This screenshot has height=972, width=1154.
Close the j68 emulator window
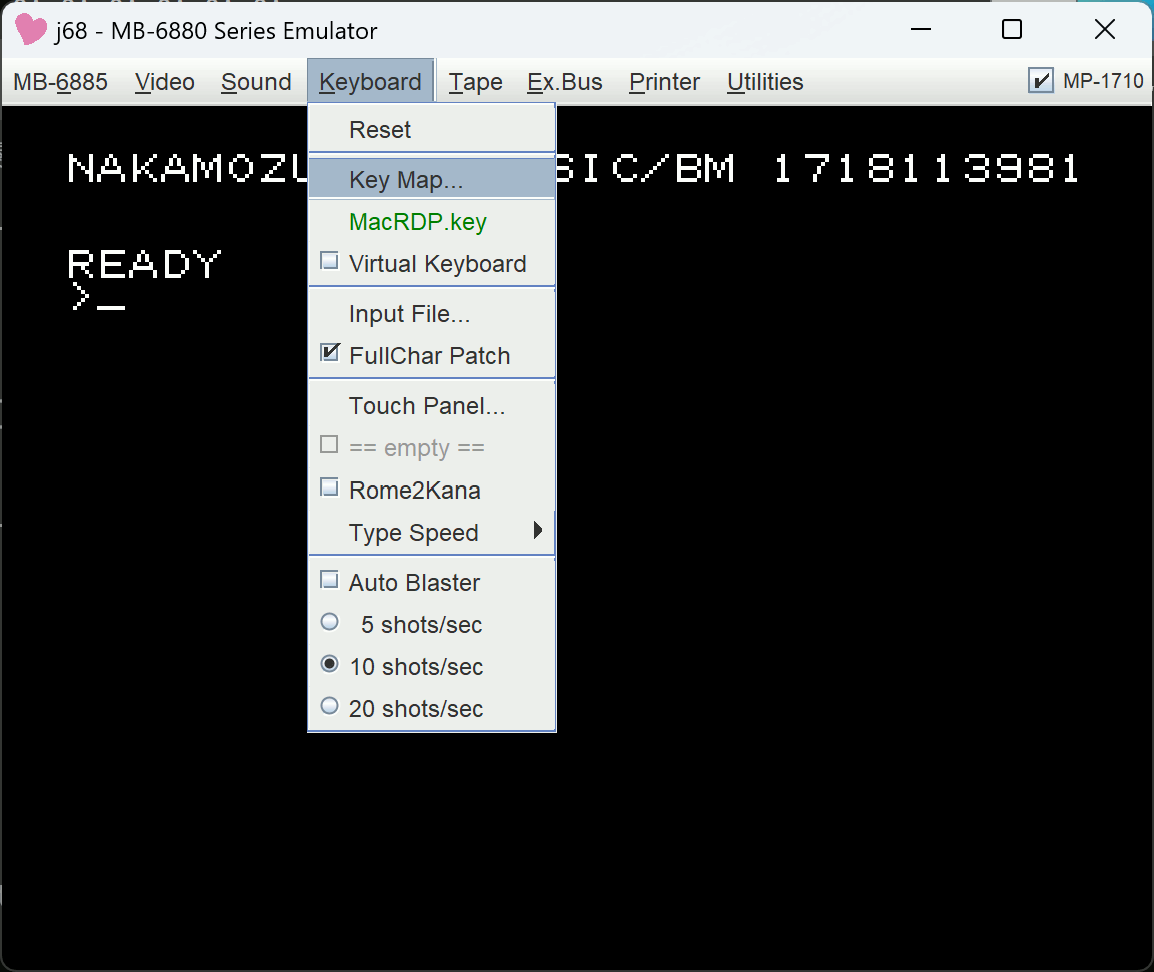pyautogui.click(x=1104, y=29)
